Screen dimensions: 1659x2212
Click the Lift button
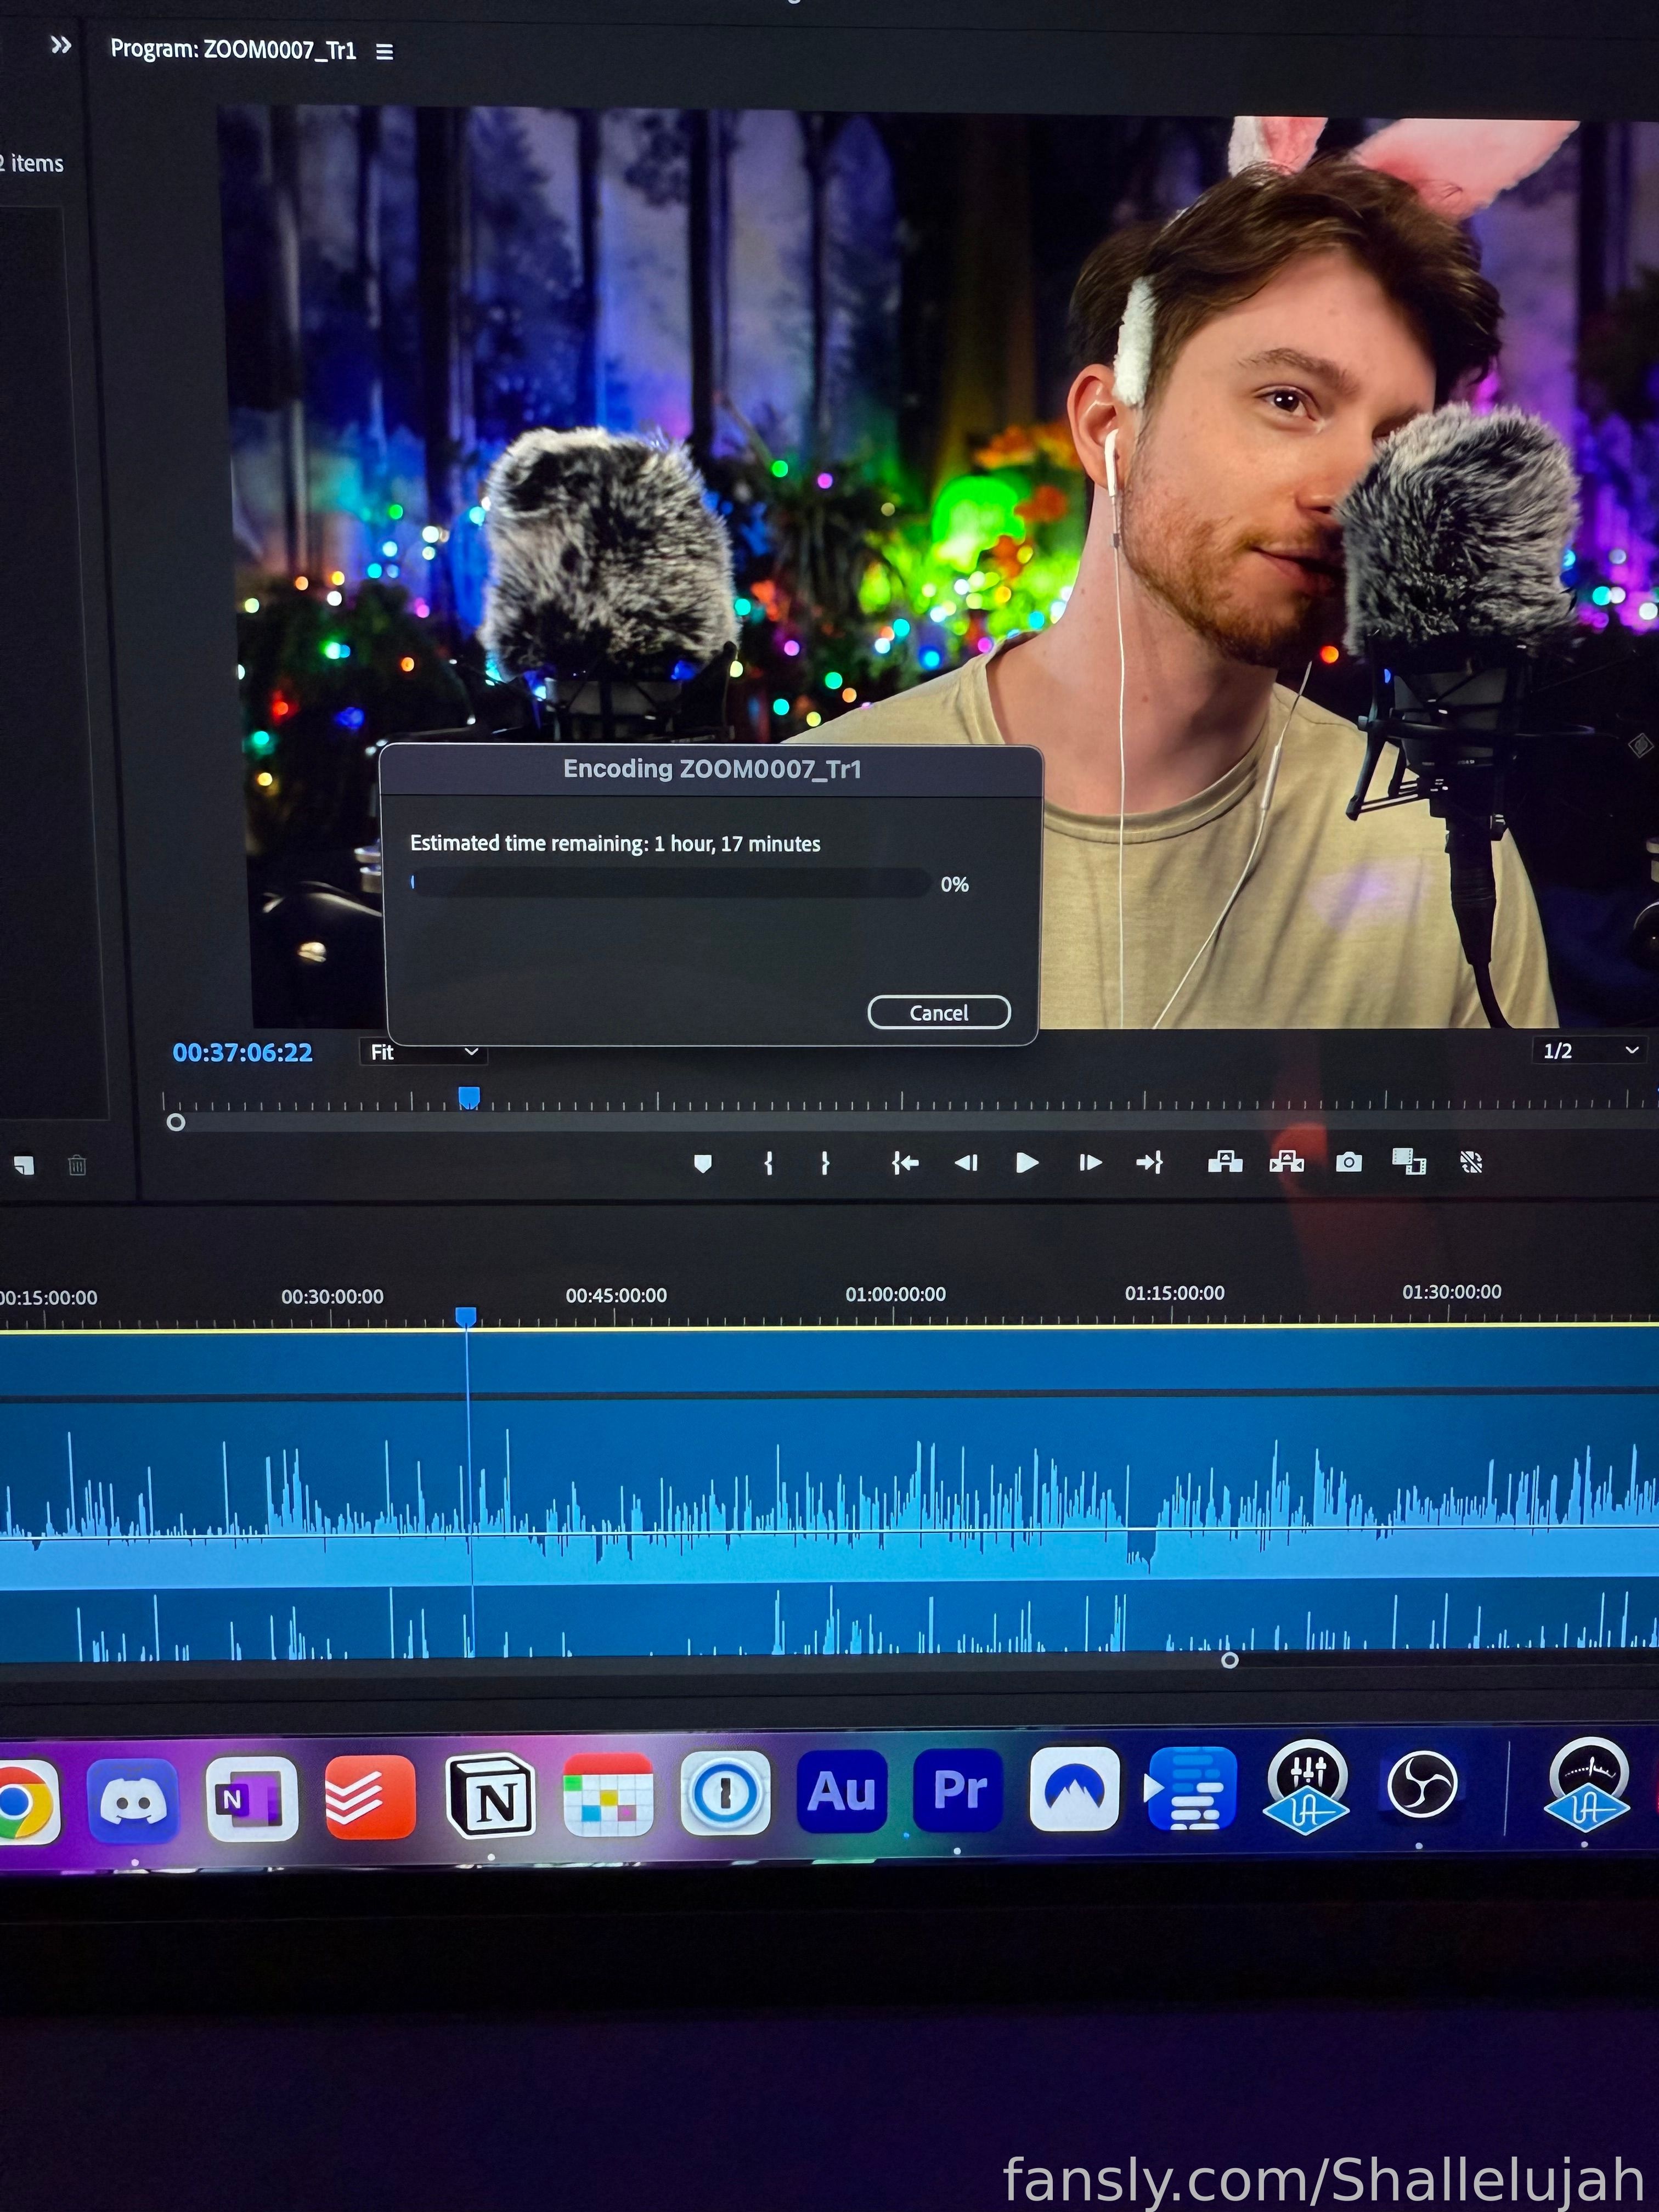pos(1225,1161)
